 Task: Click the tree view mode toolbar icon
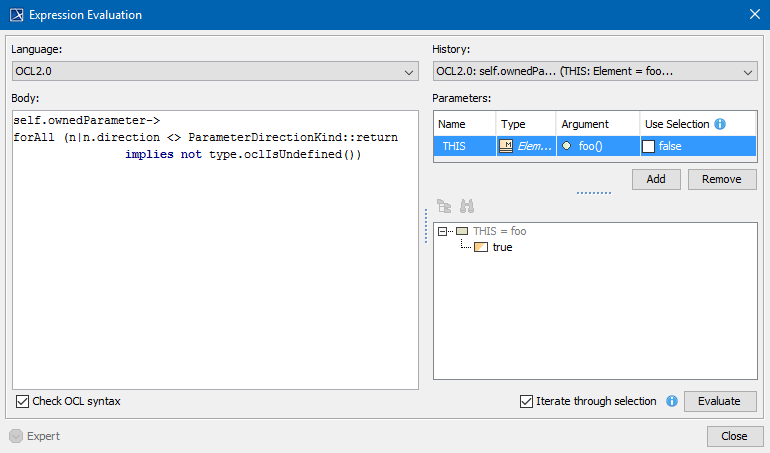tap(444, 206)
